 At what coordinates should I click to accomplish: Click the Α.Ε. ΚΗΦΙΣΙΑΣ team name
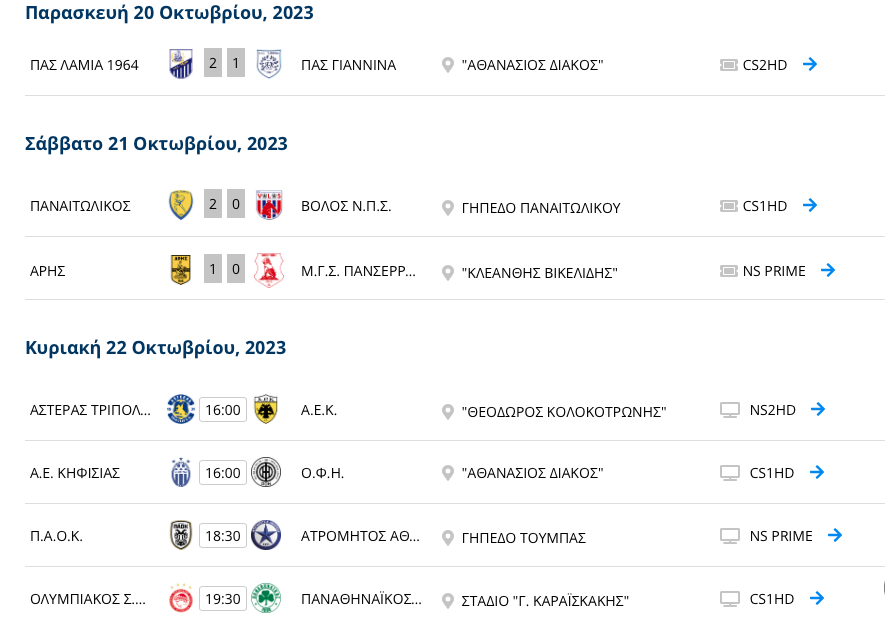pos(75,473)
